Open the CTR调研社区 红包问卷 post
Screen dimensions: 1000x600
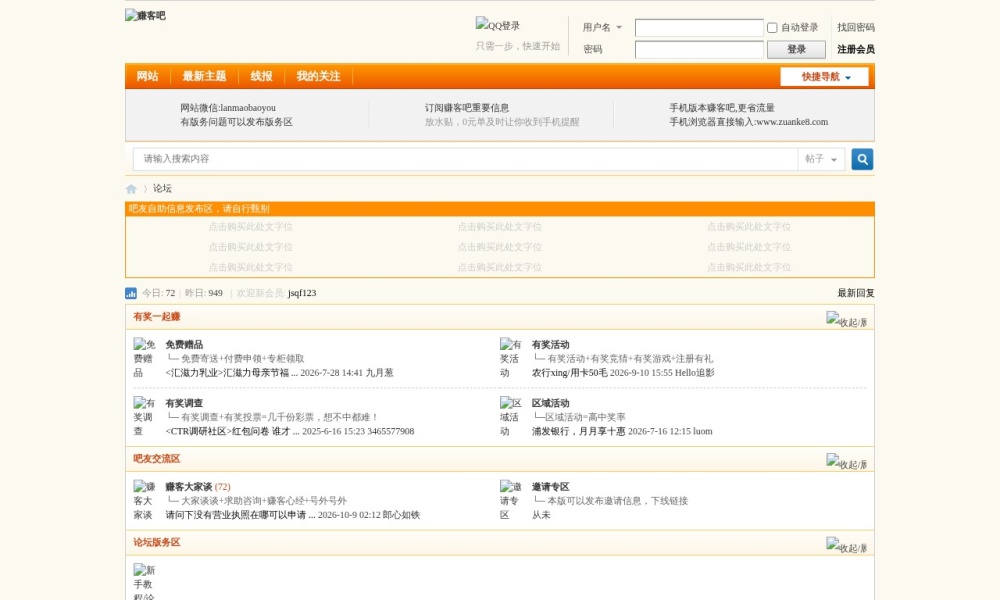point(232,432)
